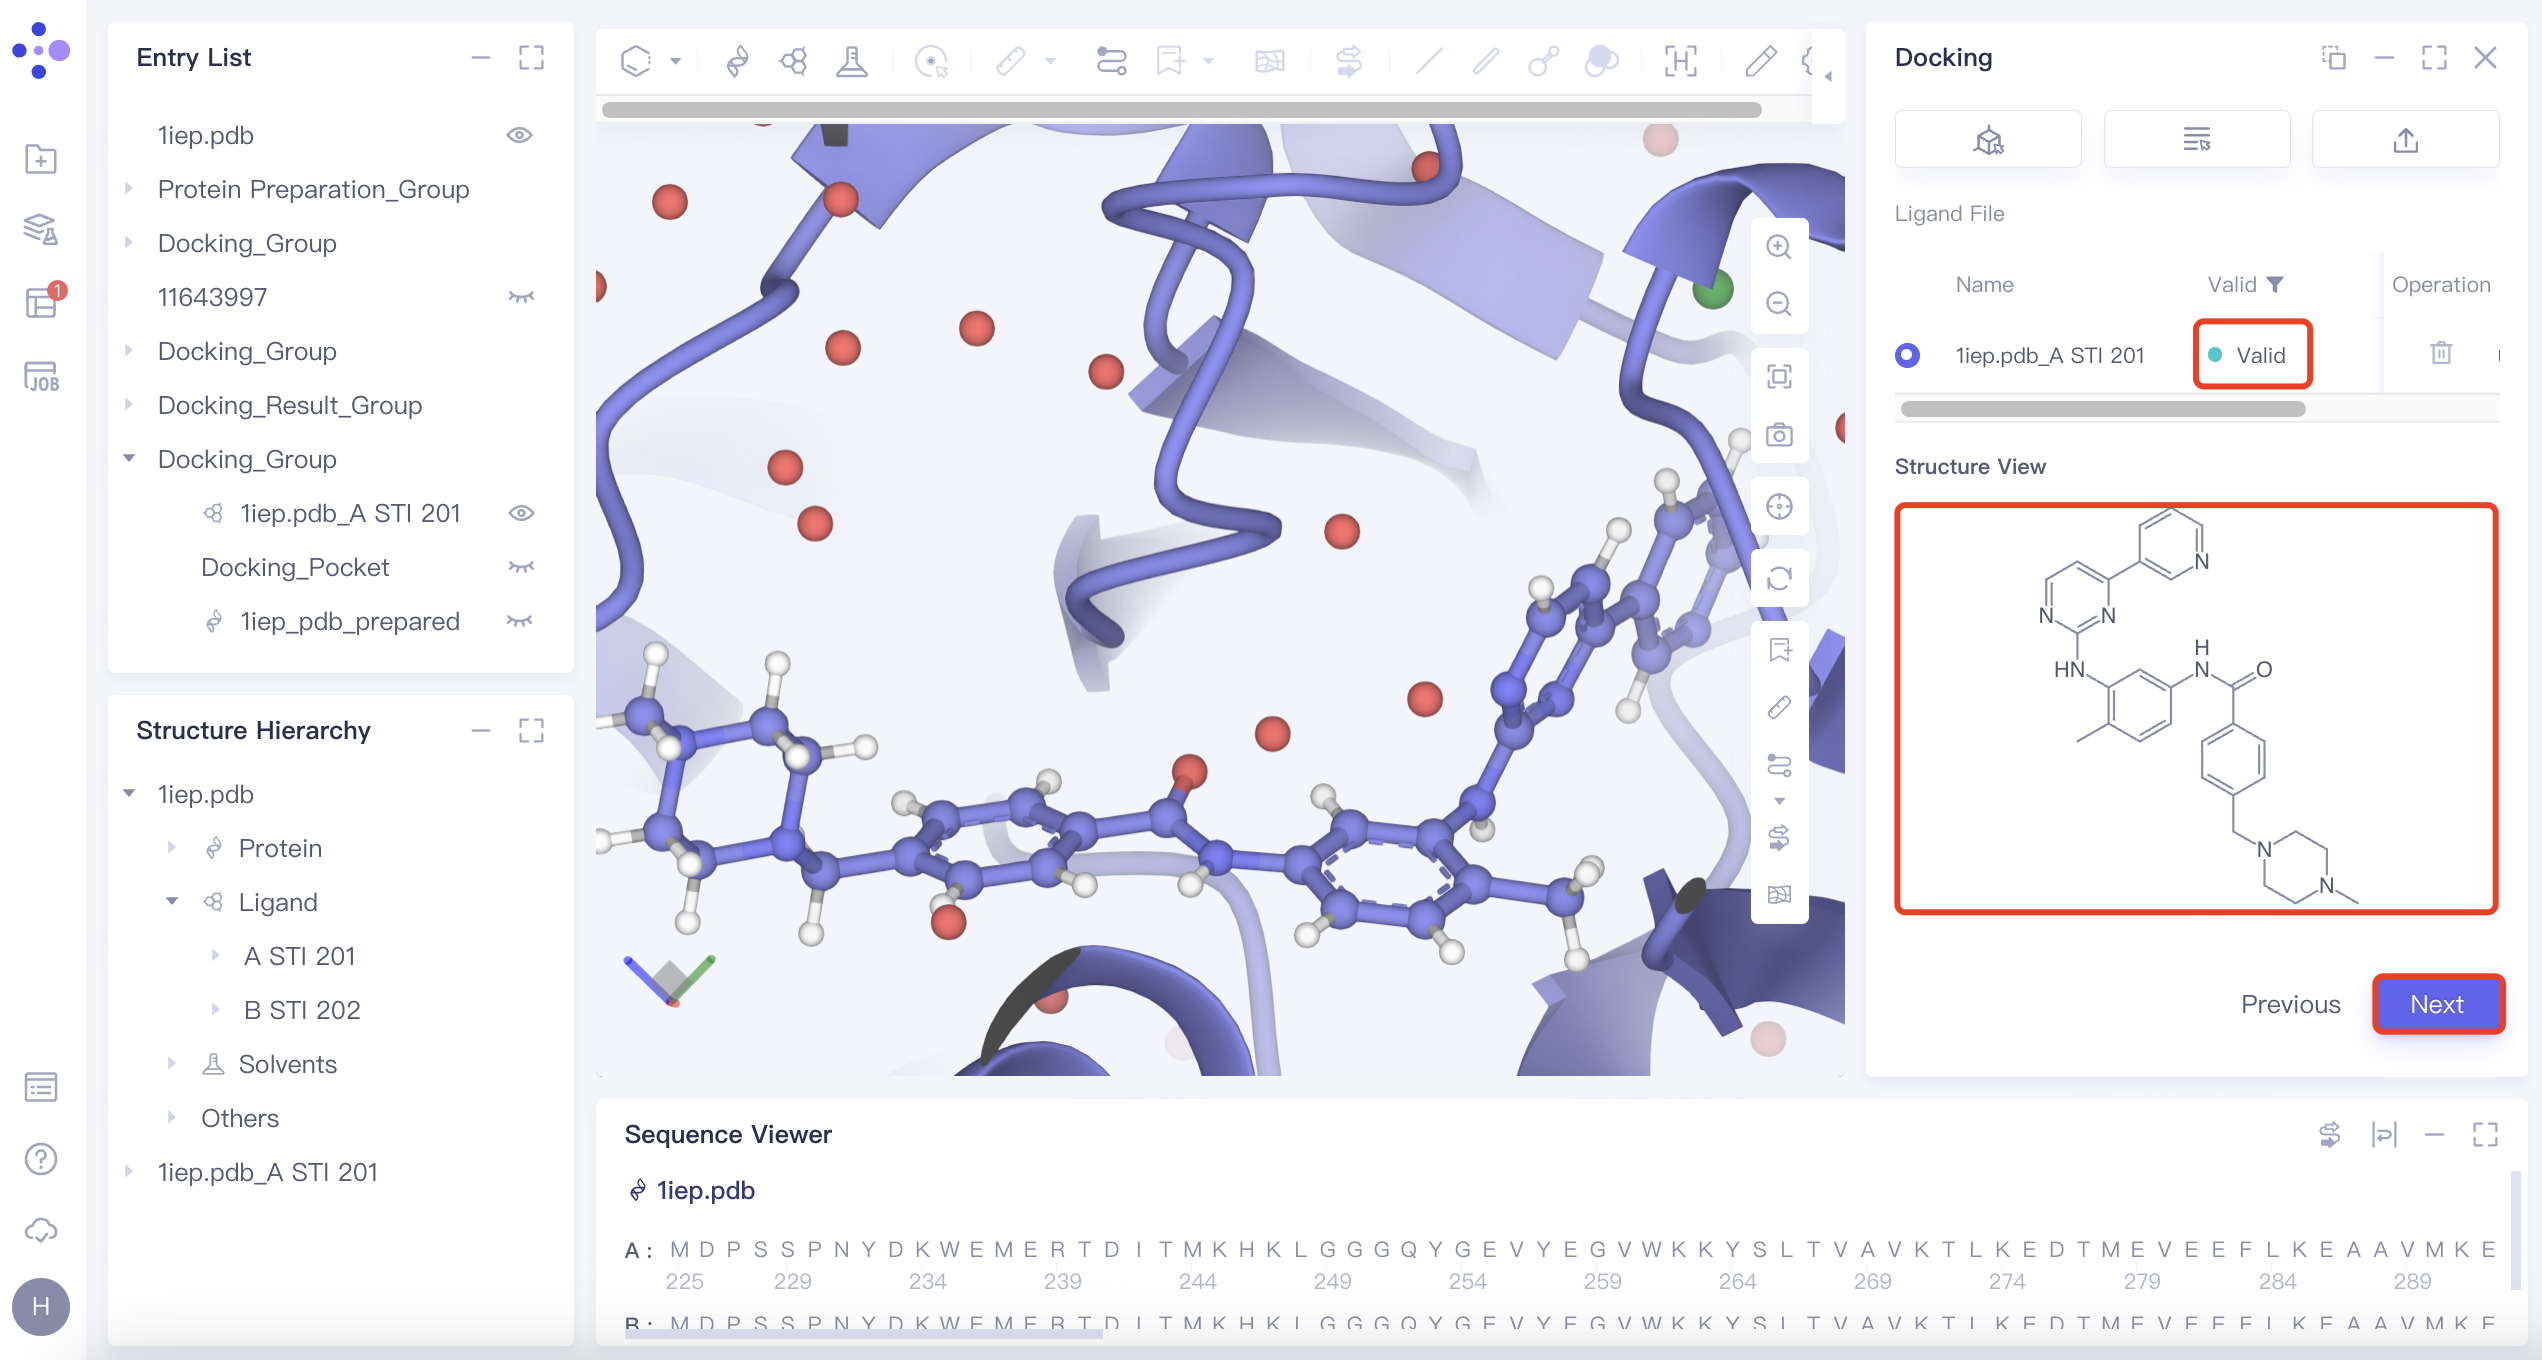The image size is (2542, 1360).
Task: Zoom in on the 3D viewport
Action: click(x=1779, y=247)
